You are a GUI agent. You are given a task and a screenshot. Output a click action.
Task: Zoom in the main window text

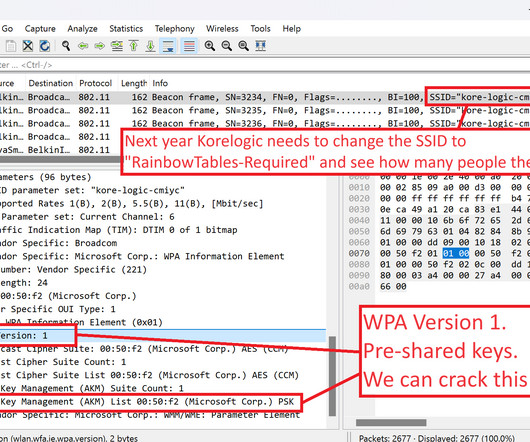tap(210, 46)
